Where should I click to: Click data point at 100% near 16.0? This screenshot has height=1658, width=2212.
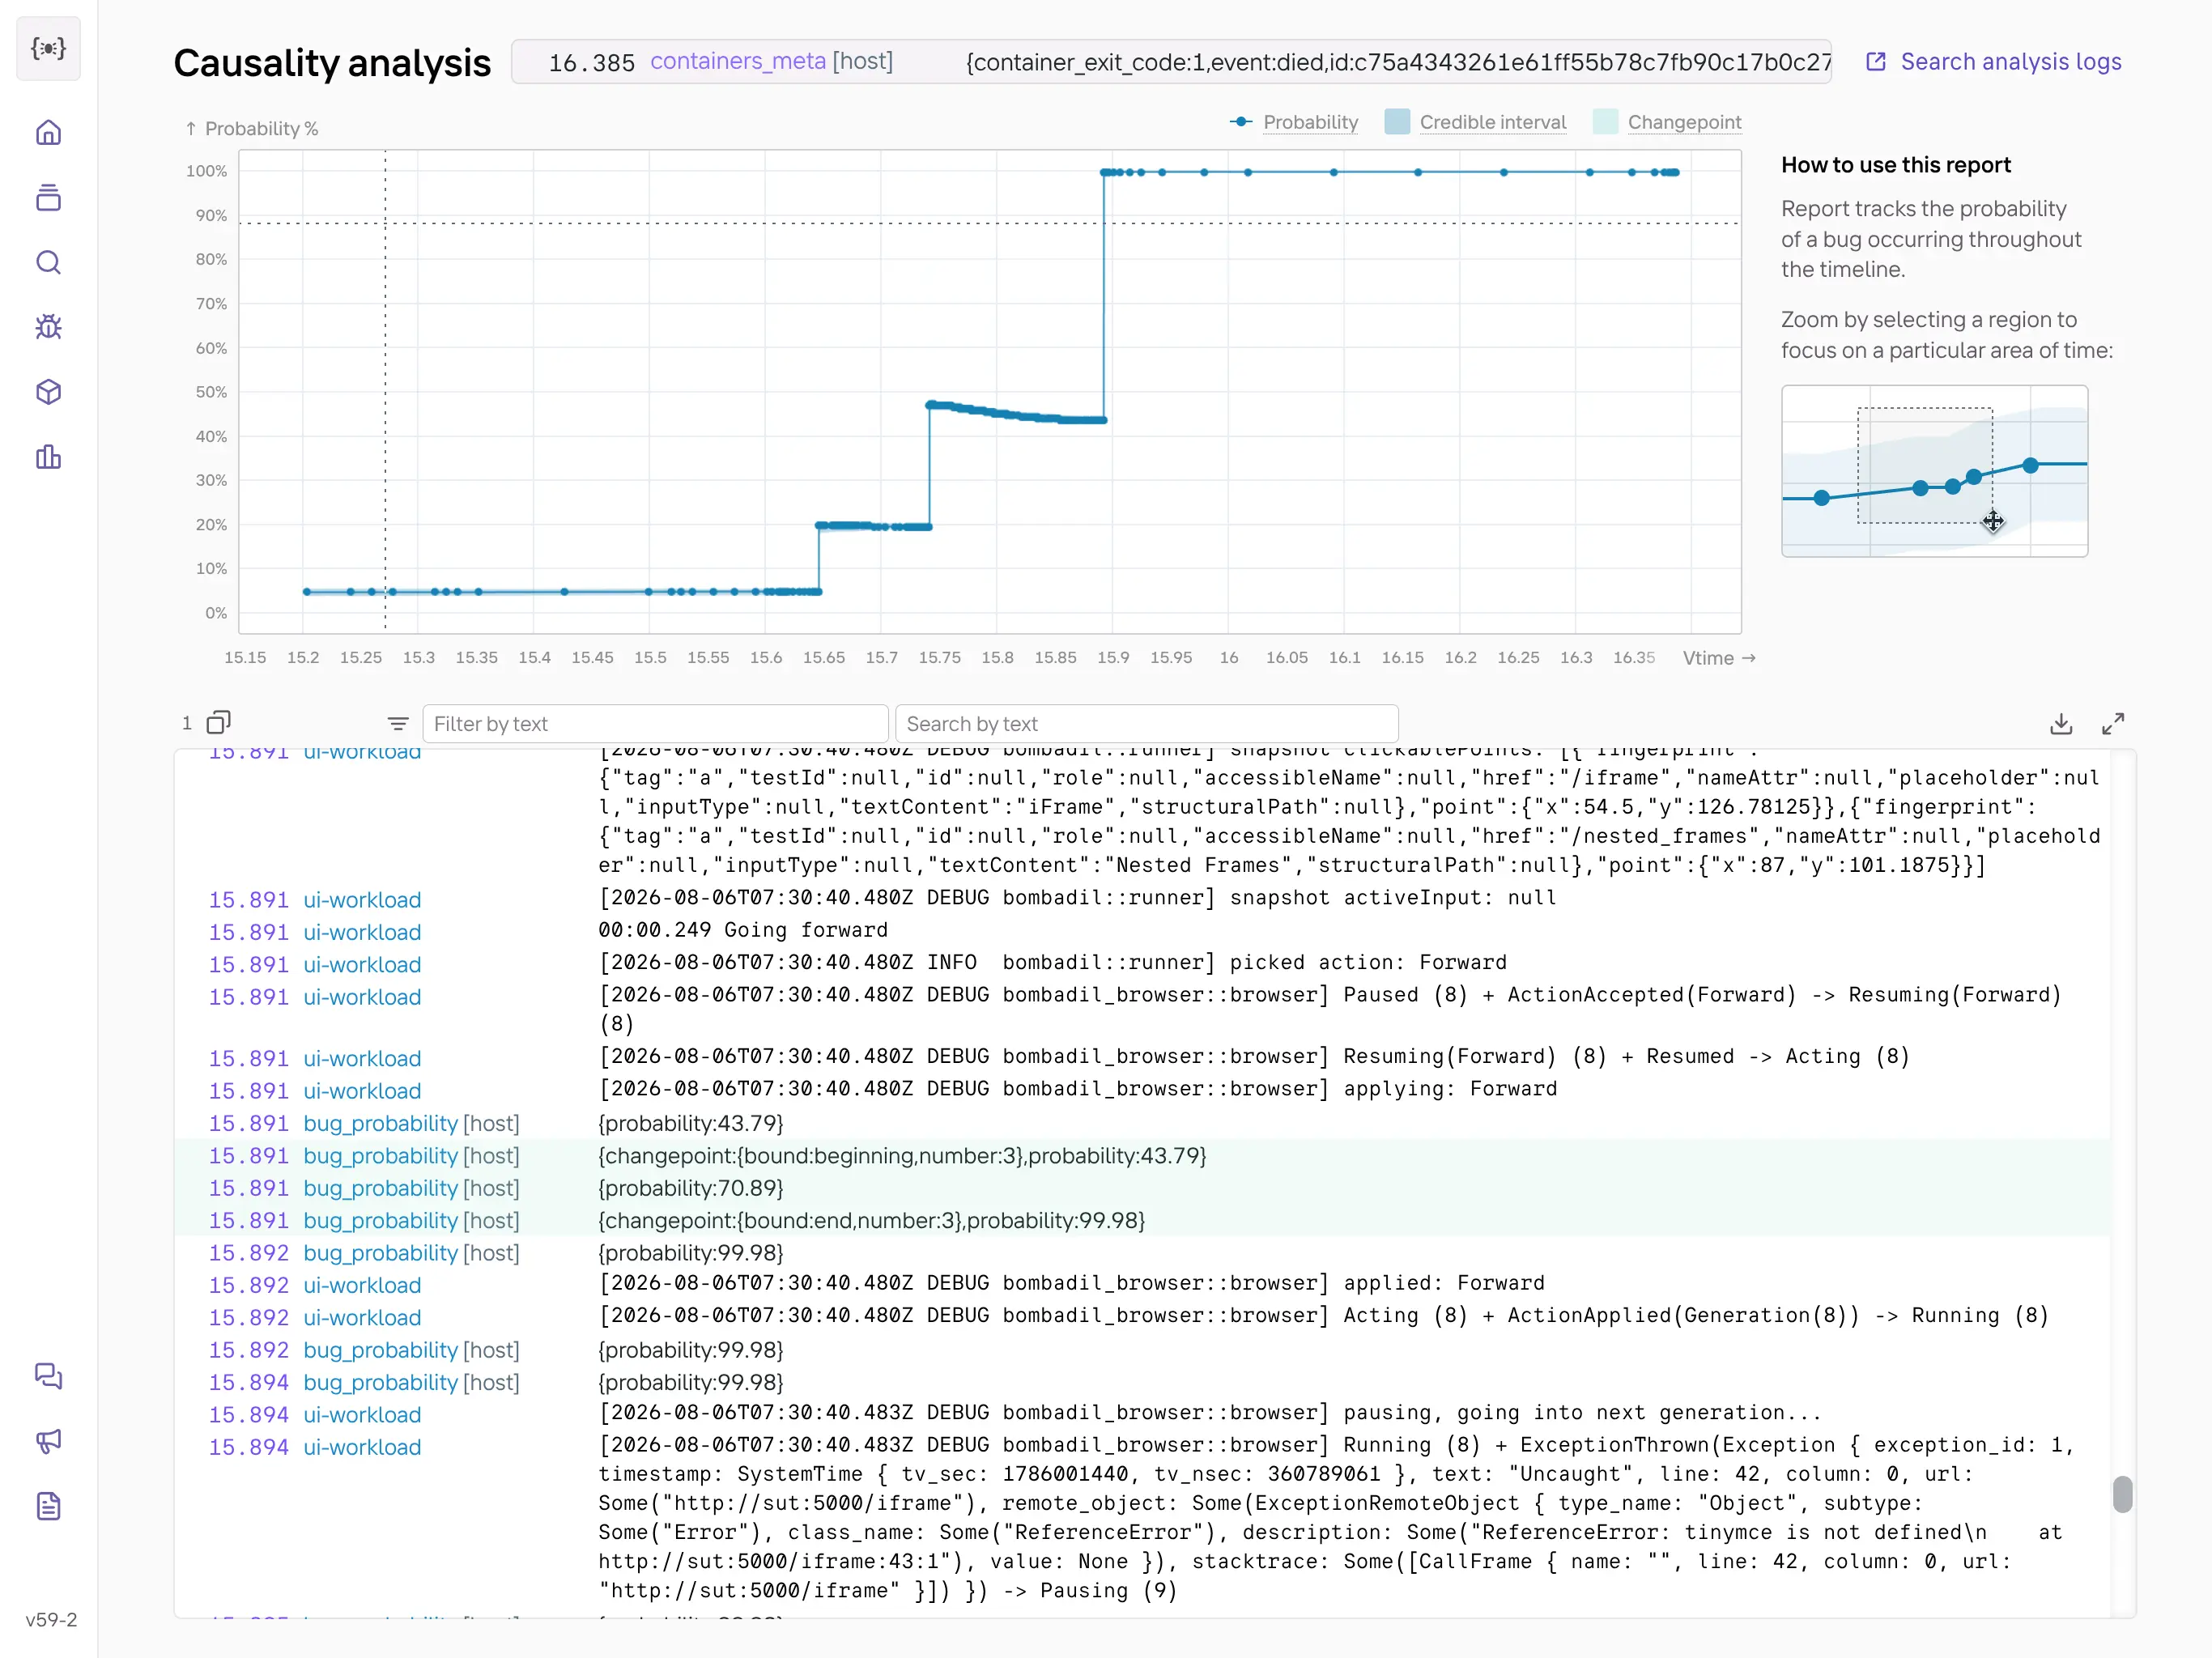click(1247, 172)
